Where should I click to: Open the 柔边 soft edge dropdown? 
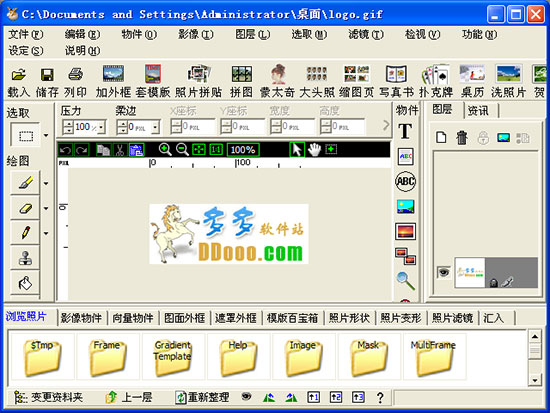click(x=155, y=127)
